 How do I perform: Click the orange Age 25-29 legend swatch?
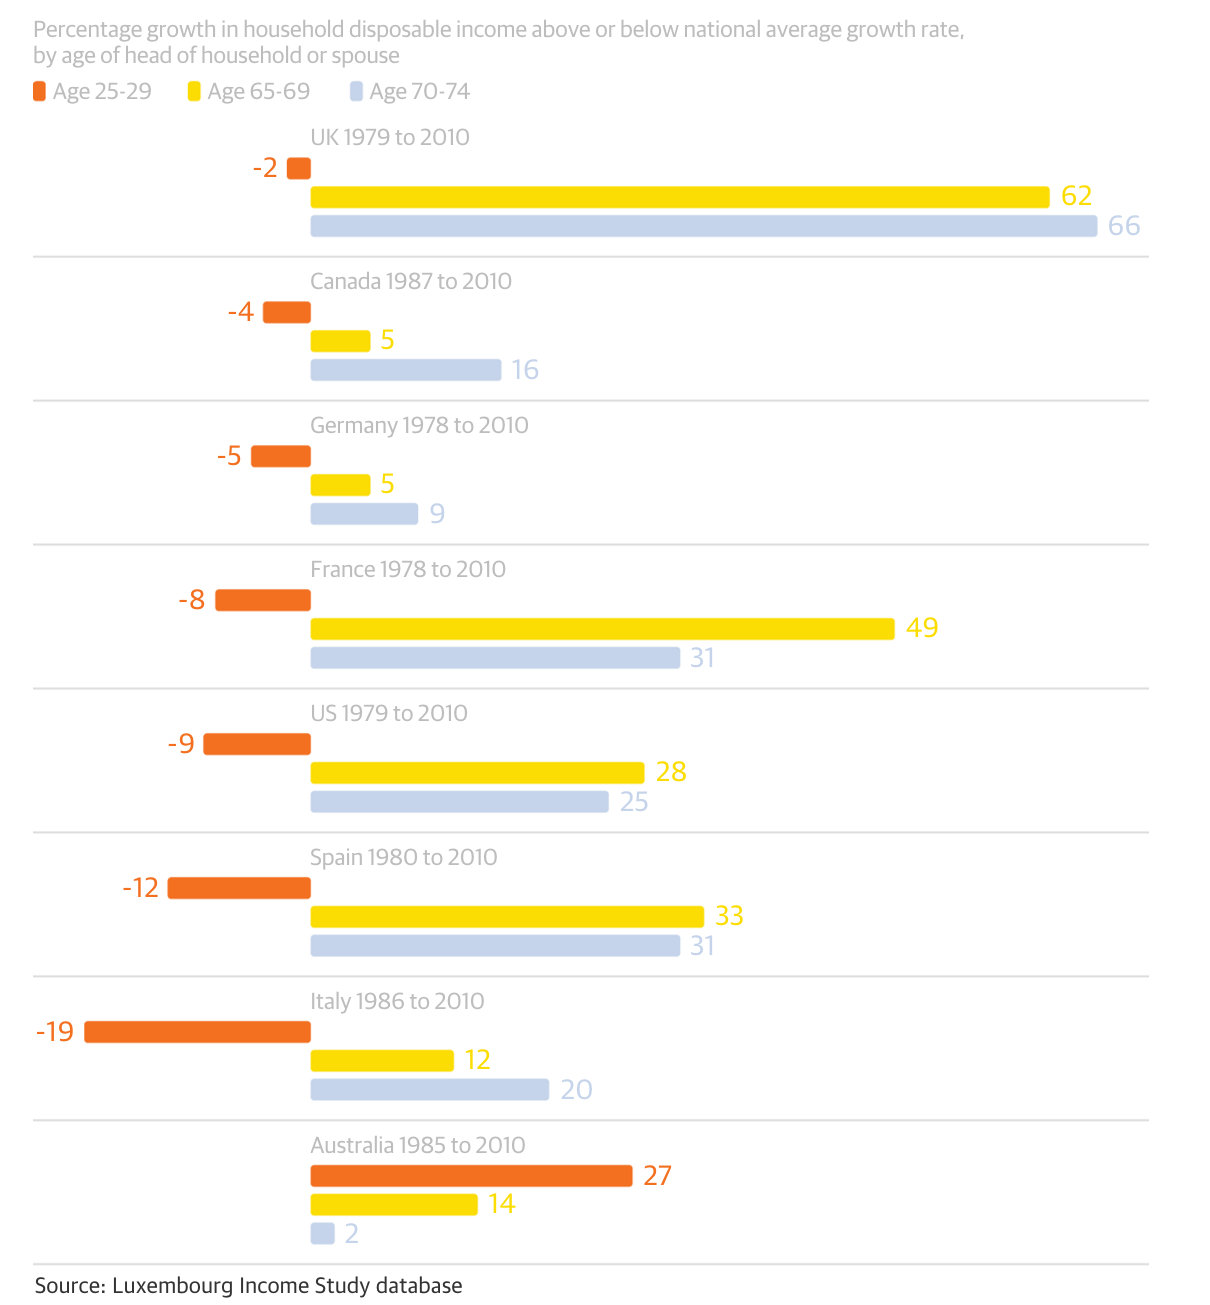point(39,92)
